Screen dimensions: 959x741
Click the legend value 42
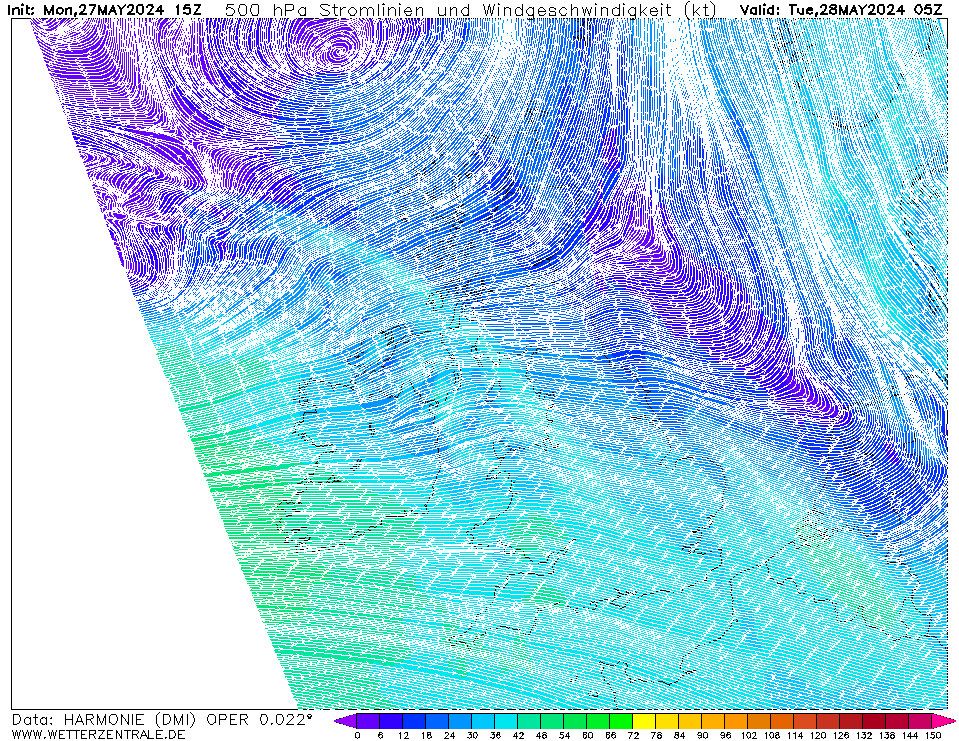click(518, 735)
